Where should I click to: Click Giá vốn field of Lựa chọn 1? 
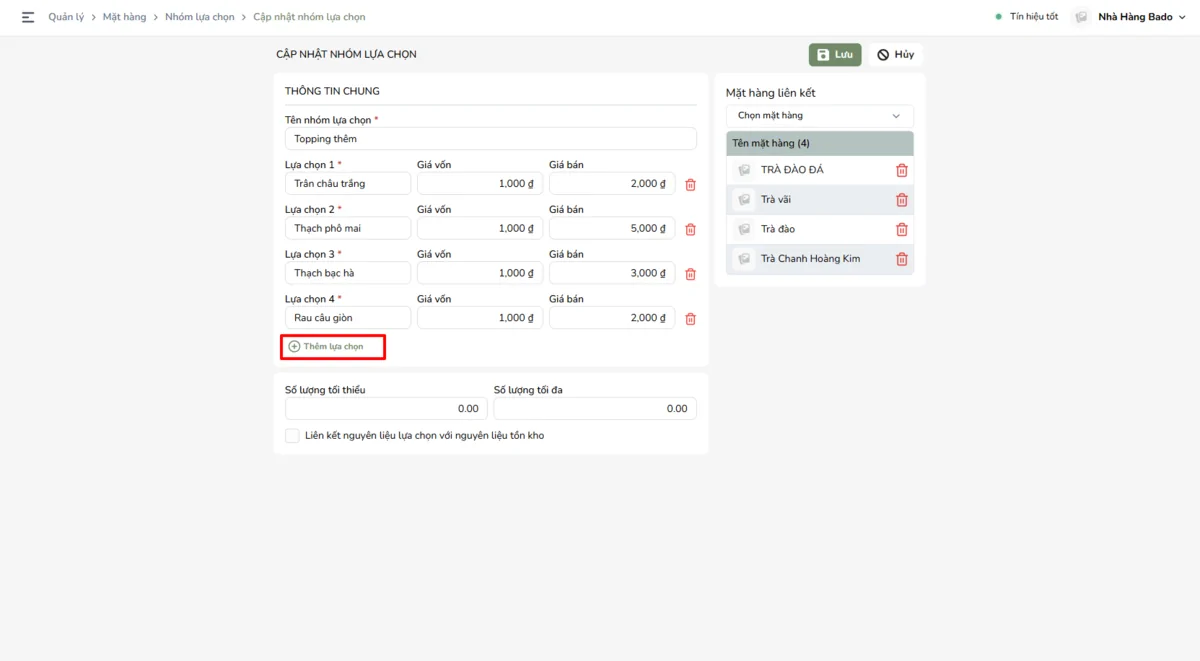click(480, 184)
